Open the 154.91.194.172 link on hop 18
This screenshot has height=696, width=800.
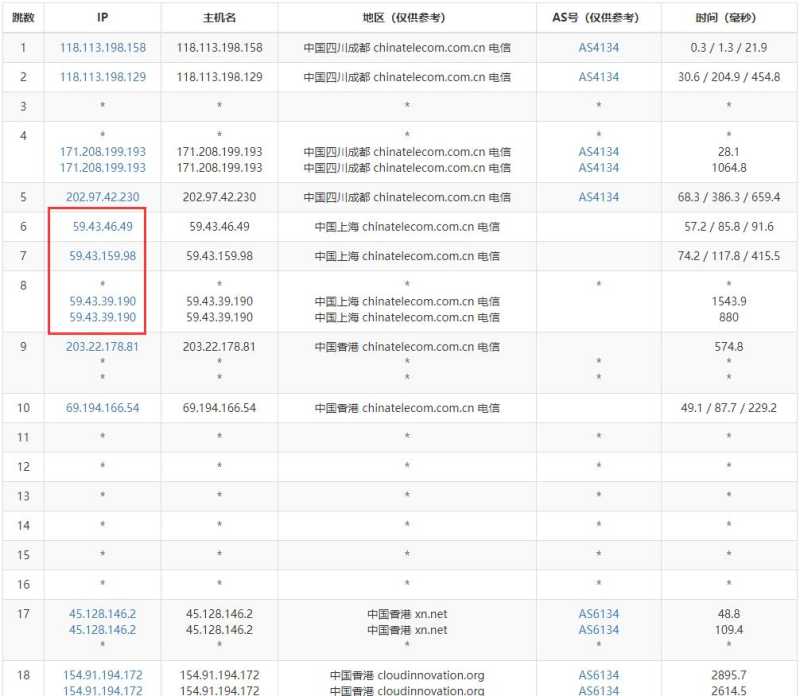(101, 675)
